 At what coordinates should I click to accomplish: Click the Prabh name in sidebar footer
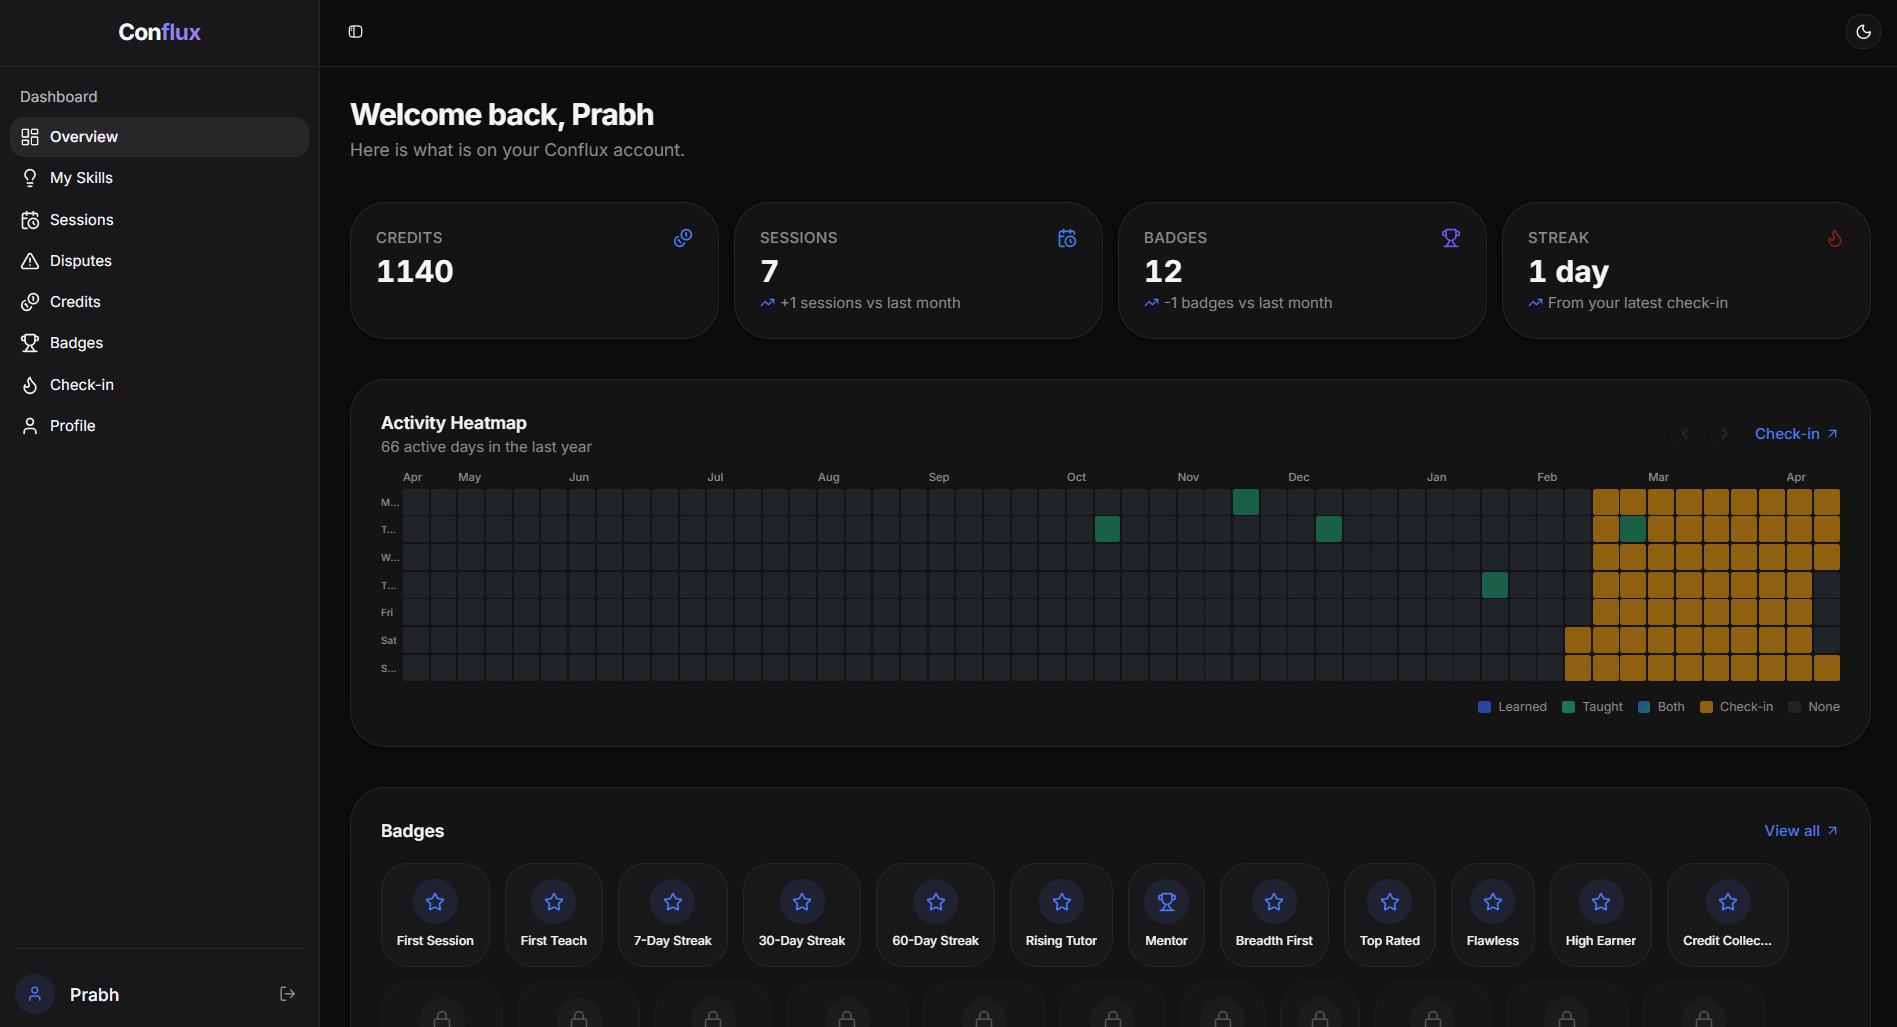pyautogui.click(x=94, y=995)
